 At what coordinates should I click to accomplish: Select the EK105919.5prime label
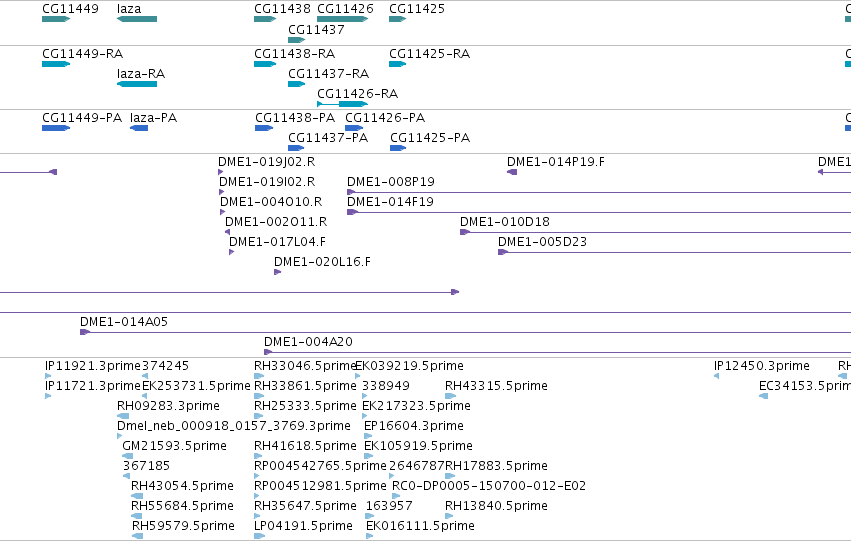tap(418, 446)
